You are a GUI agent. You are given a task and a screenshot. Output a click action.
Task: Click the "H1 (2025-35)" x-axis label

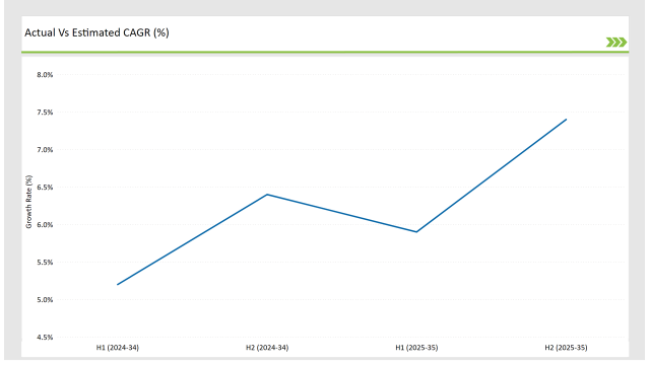click(x=417, y=348)
